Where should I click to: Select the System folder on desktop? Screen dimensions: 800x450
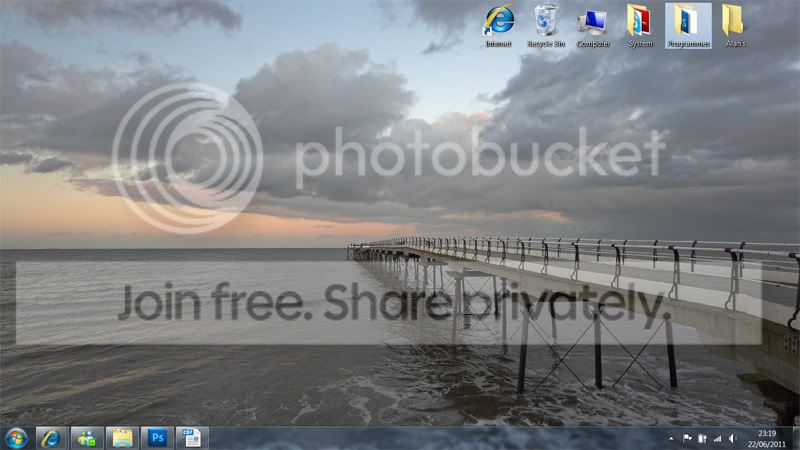(x=640, y=24)
